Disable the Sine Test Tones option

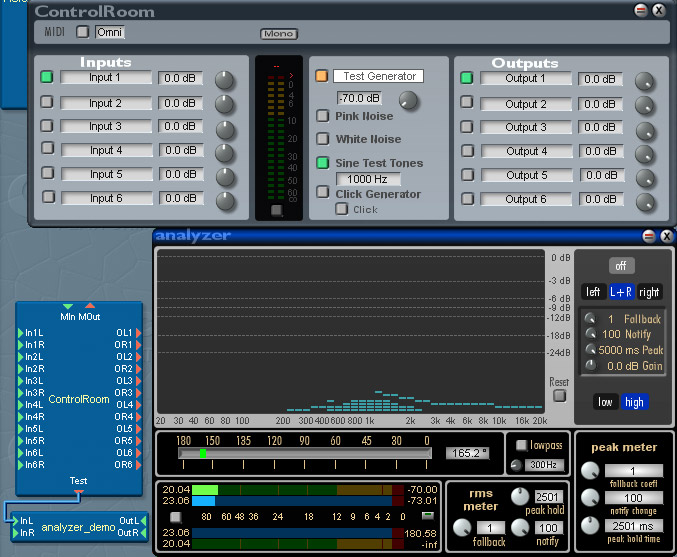[323, 163]
